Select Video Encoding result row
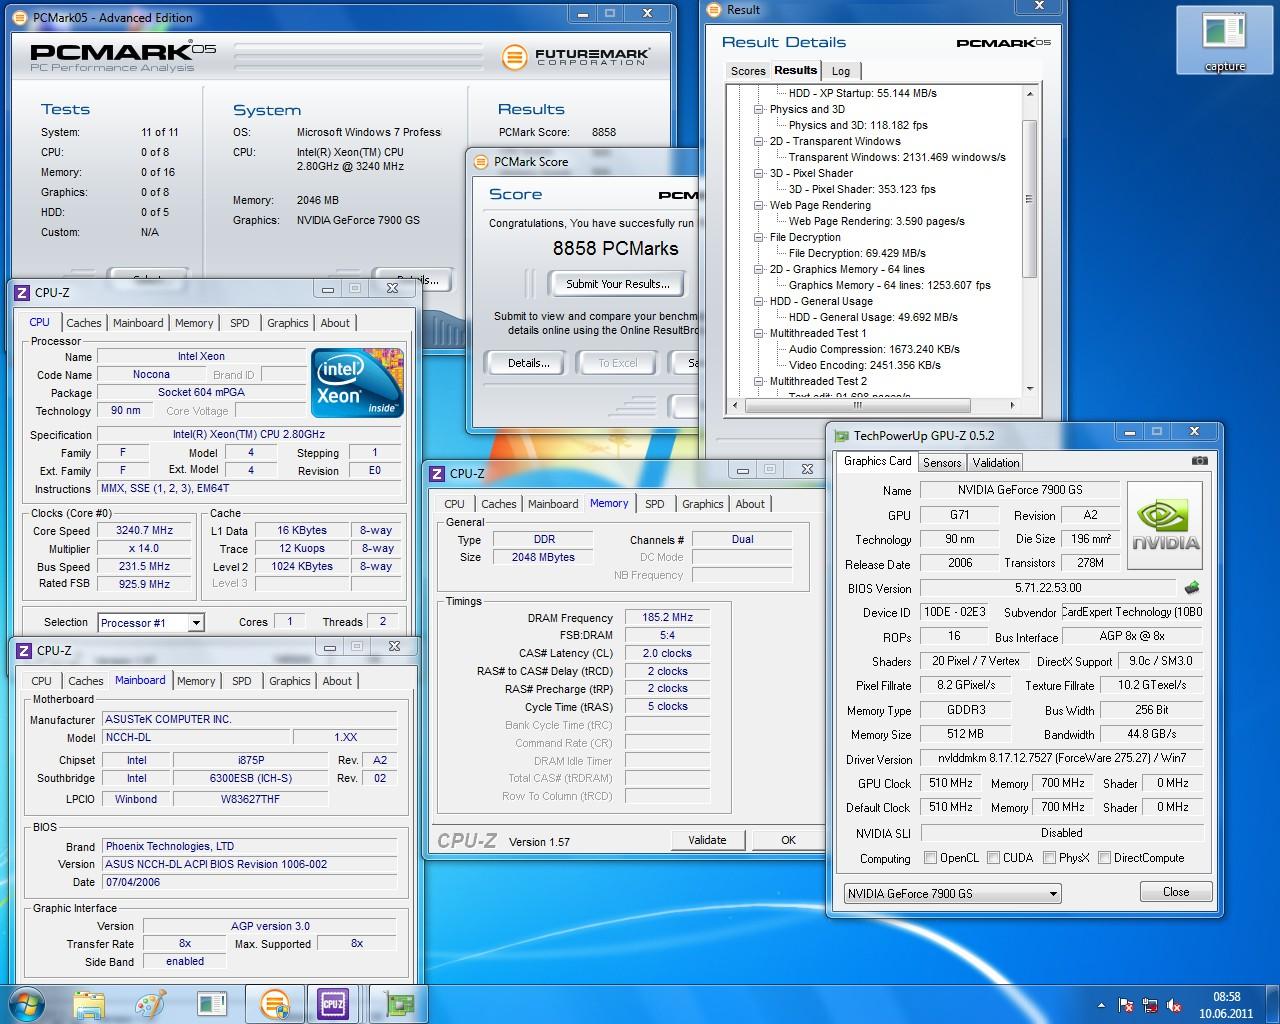Image resolution: width=1280 pixels, height=1024 pixels. tap(864, 366)
